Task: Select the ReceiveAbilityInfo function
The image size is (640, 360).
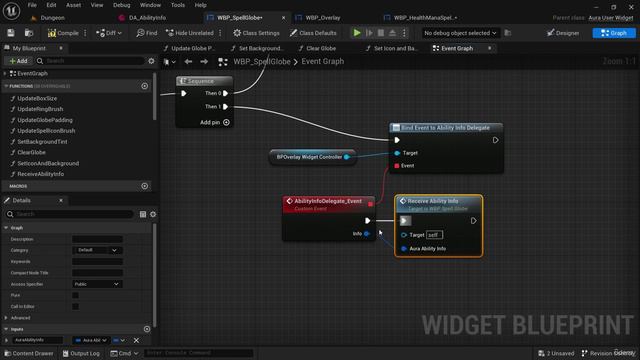Action: [x=40, y=174]
